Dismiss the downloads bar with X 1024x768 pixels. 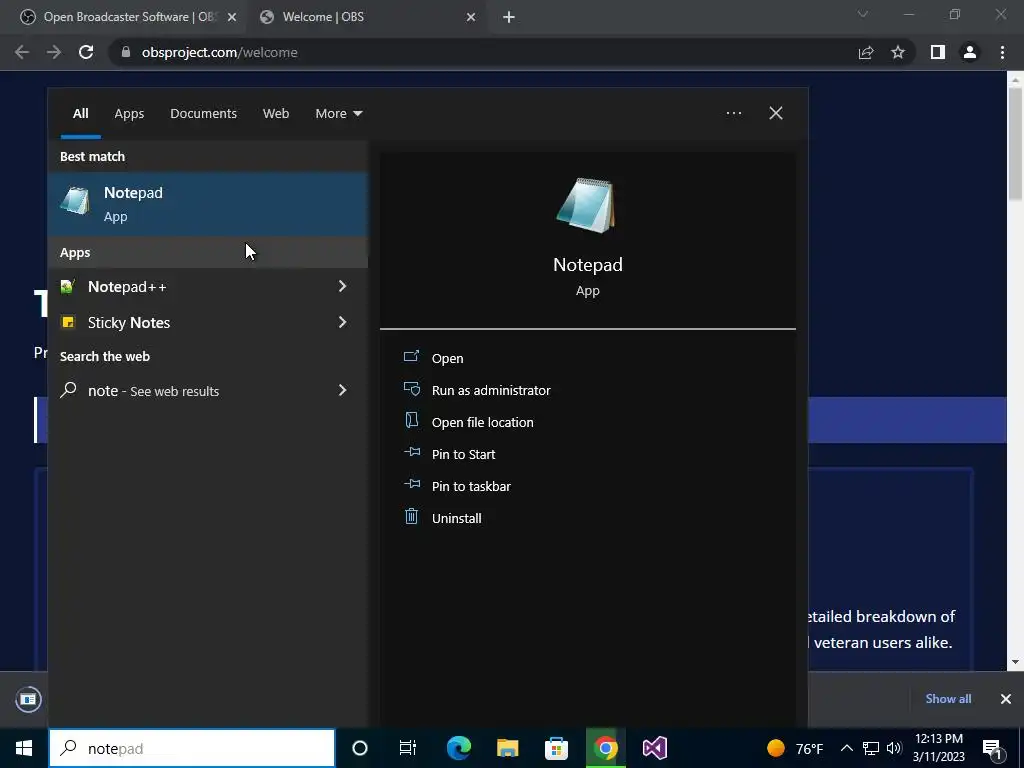pos(1005,699)
